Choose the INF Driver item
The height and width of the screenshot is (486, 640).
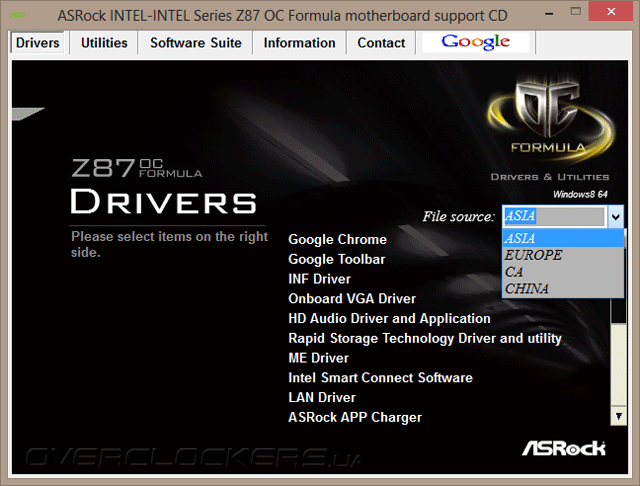pyautogui.click(x=319, y=279)
